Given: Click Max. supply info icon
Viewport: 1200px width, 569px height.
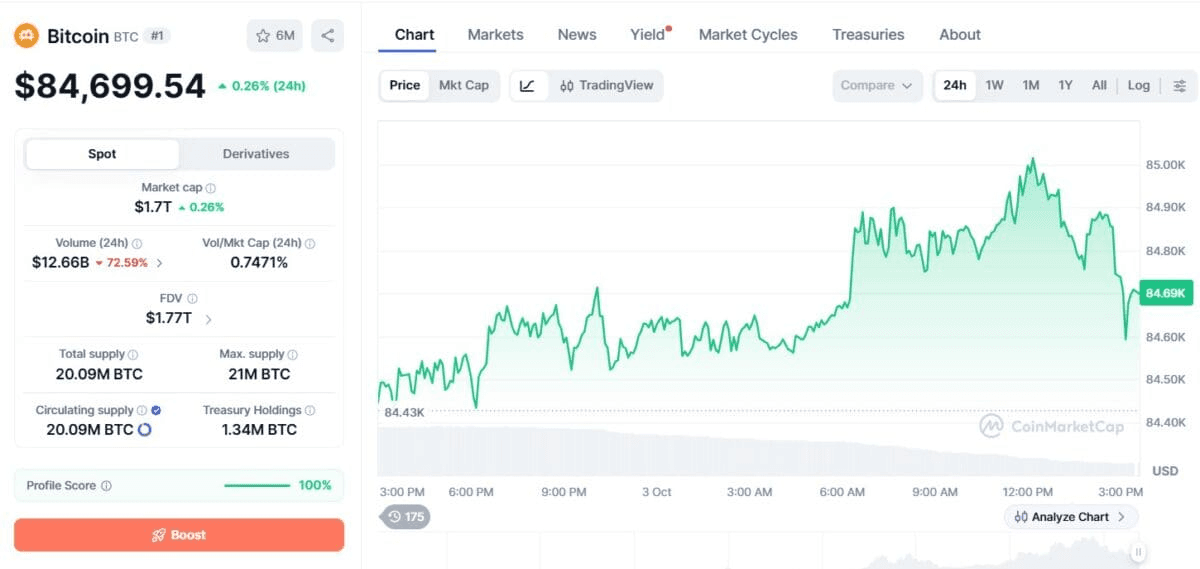Looking at the screenshot, I should [293, 355].
